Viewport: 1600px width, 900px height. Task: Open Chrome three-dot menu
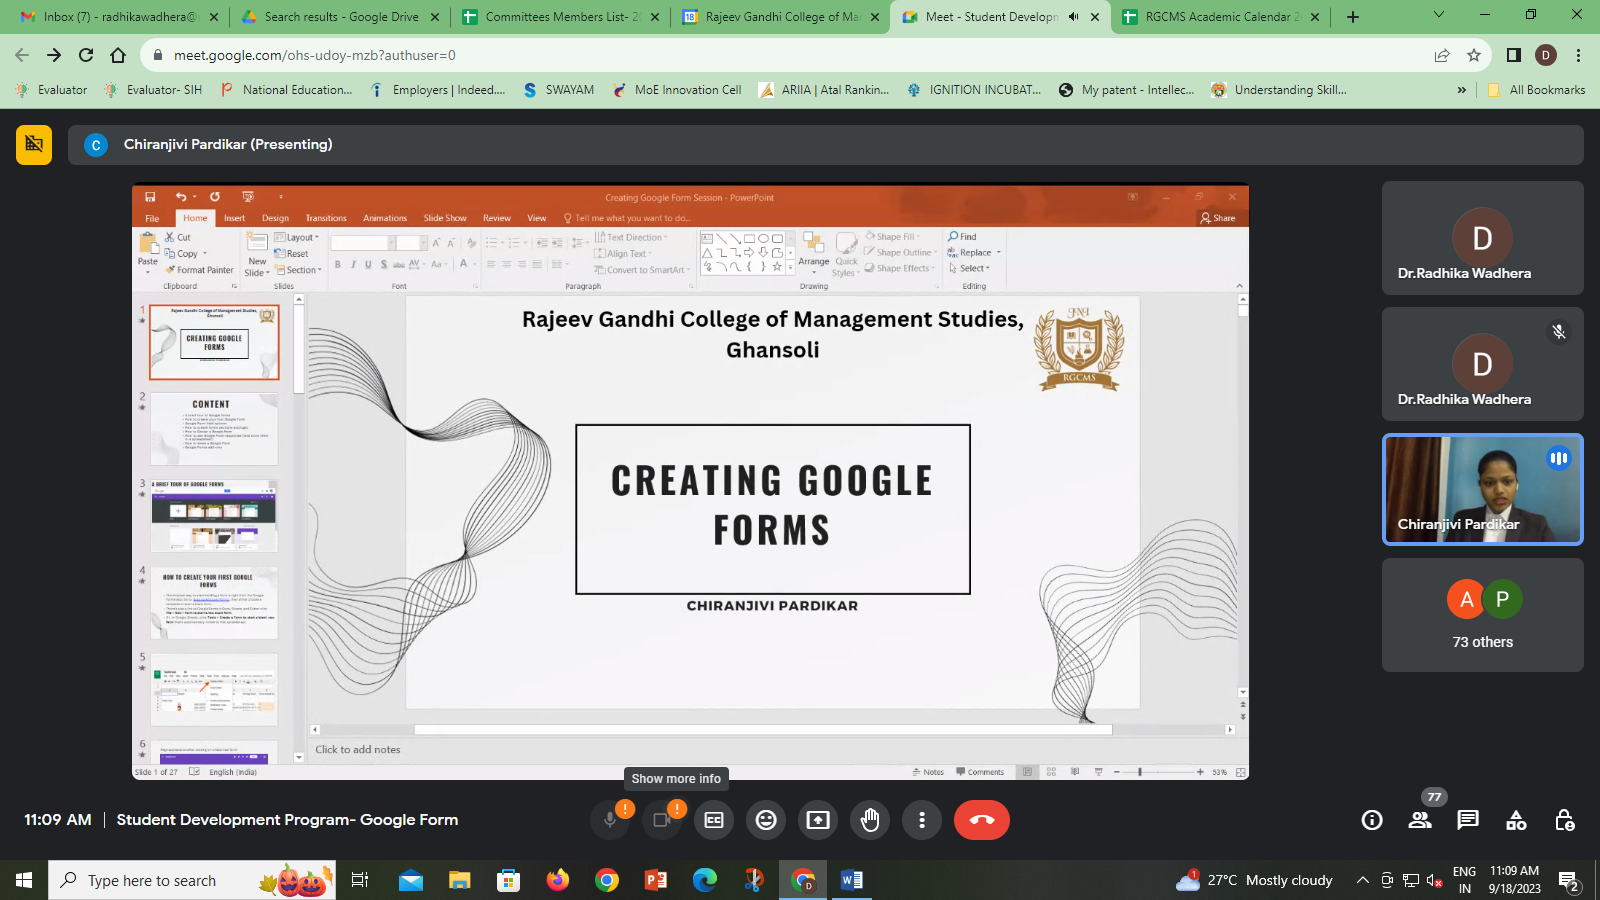(x=1578, y=55)
